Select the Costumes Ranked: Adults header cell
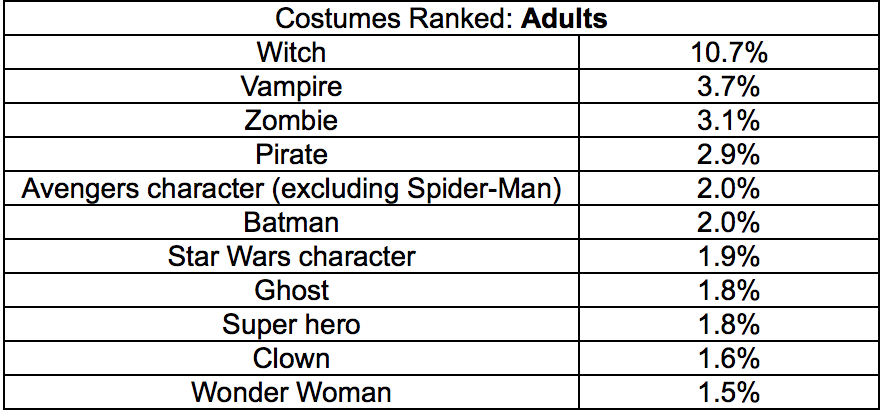Screen dimensions: 882x416 pyautogui.click(x=441, y=19)
